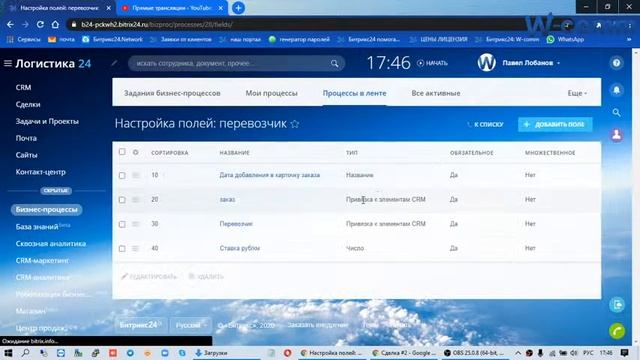Viewport: 640px width, 360px height.
Task: Show hidden system tray icons
Action: (518, 353)
